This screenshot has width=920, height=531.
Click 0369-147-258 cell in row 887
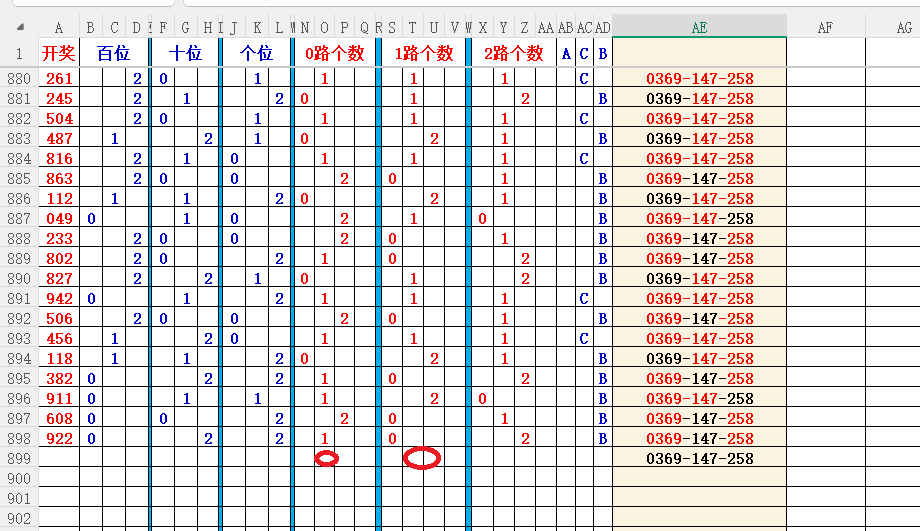pyautogui.click(x=699, y=218)
